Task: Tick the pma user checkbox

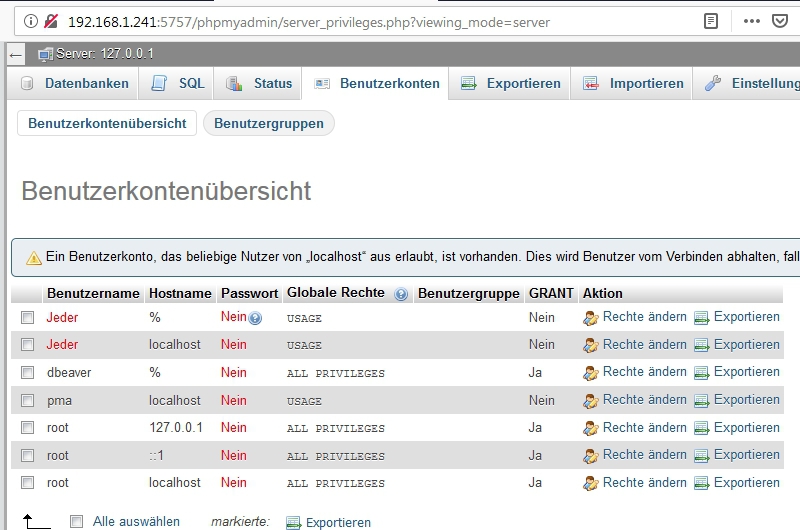Action: pos(28,400)
